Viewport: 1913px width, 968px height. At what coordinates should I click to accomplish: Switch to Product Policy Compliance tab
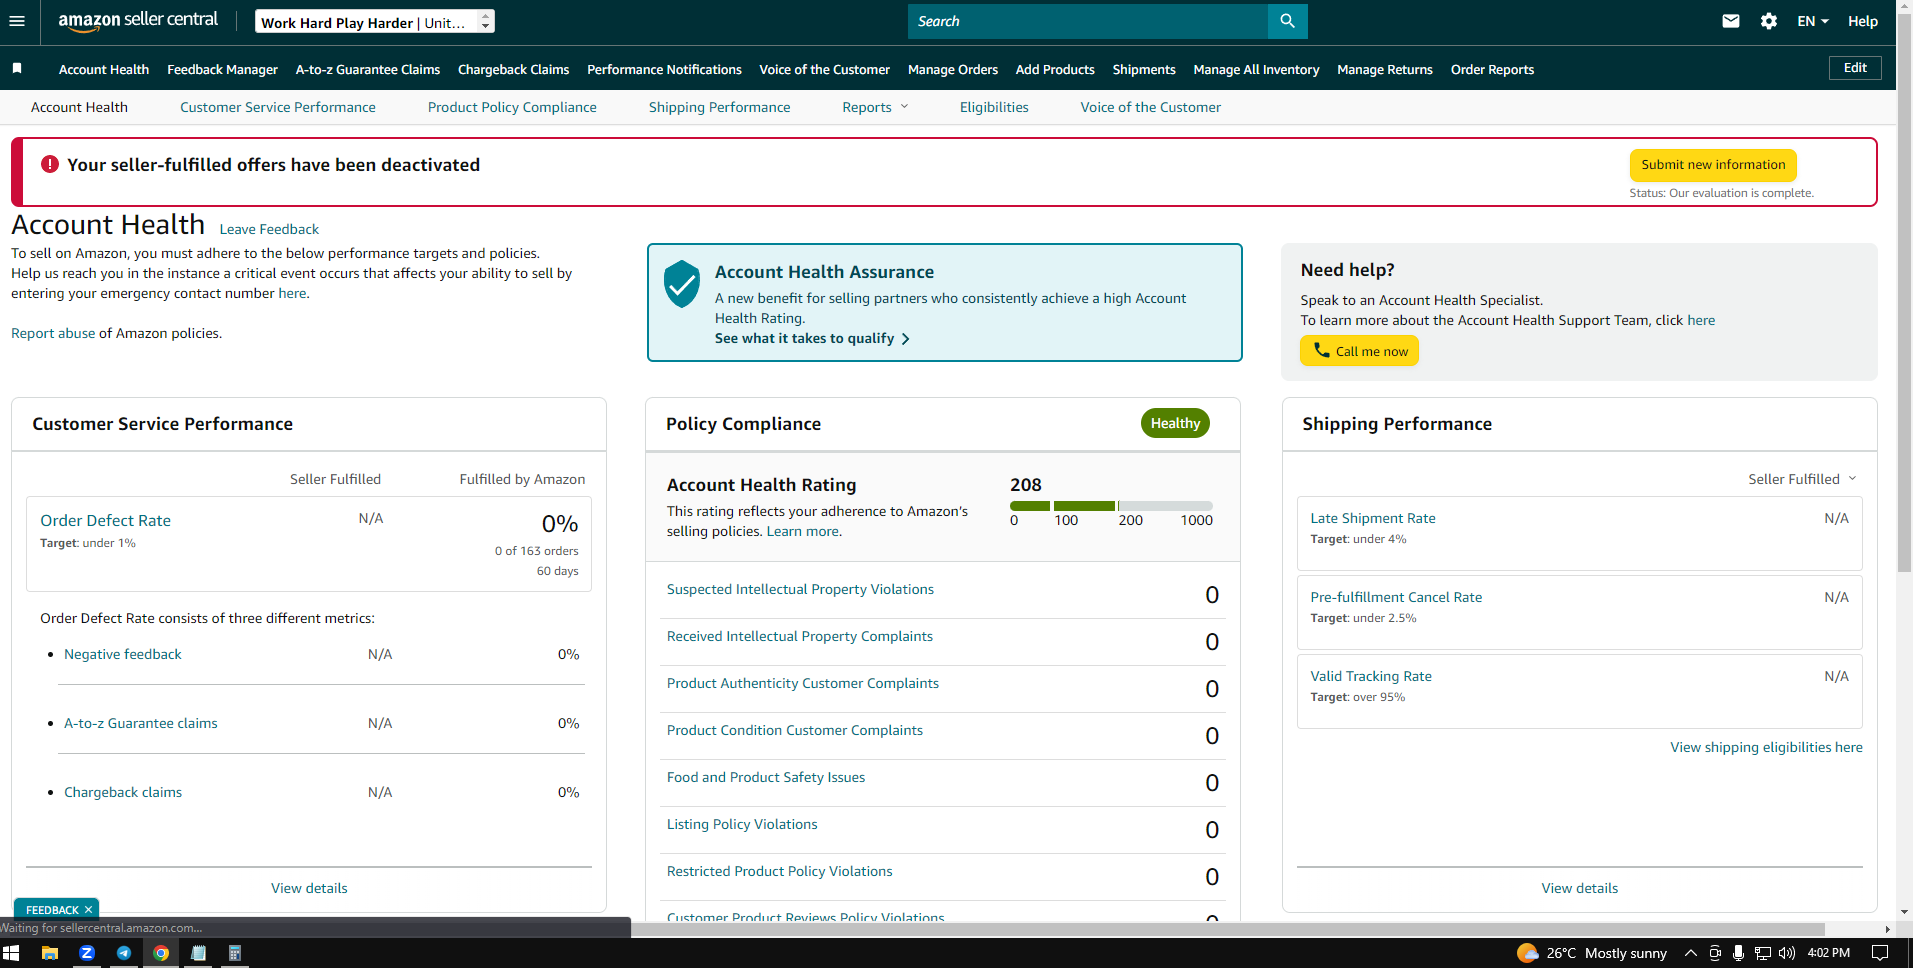(x=512, y=107)
